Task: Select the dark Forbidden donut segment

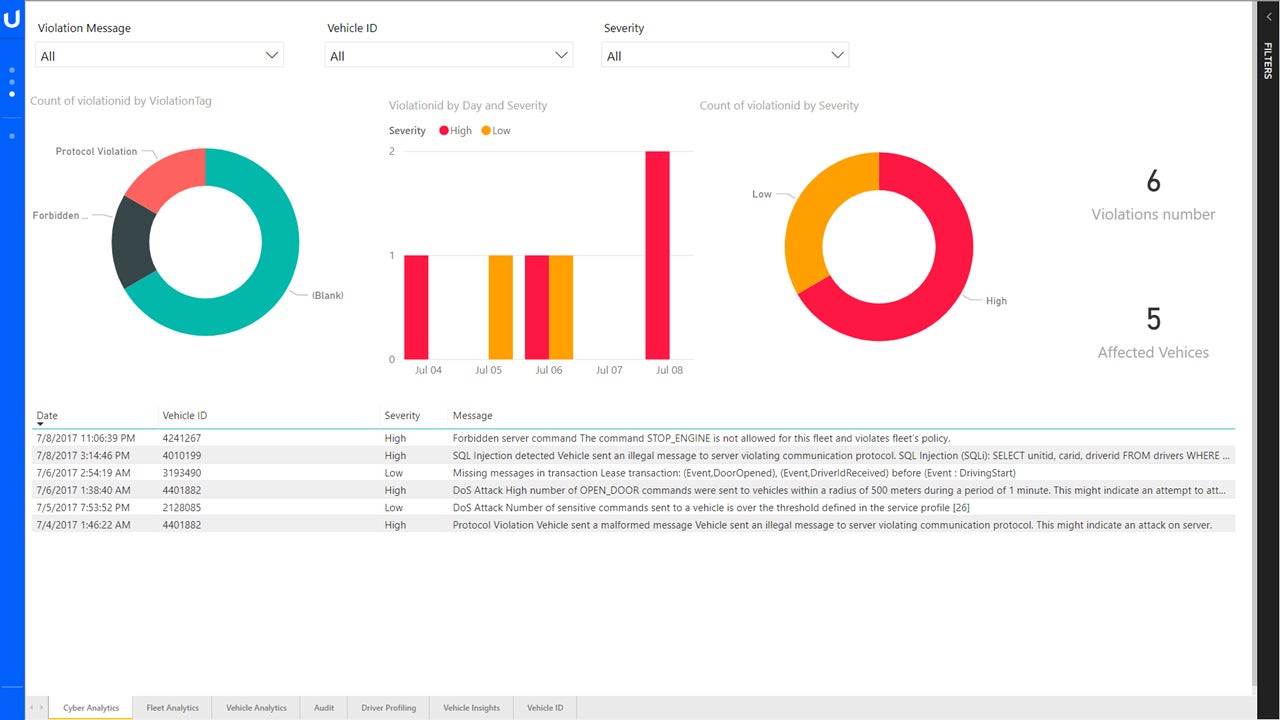Action: pos(133,240)
